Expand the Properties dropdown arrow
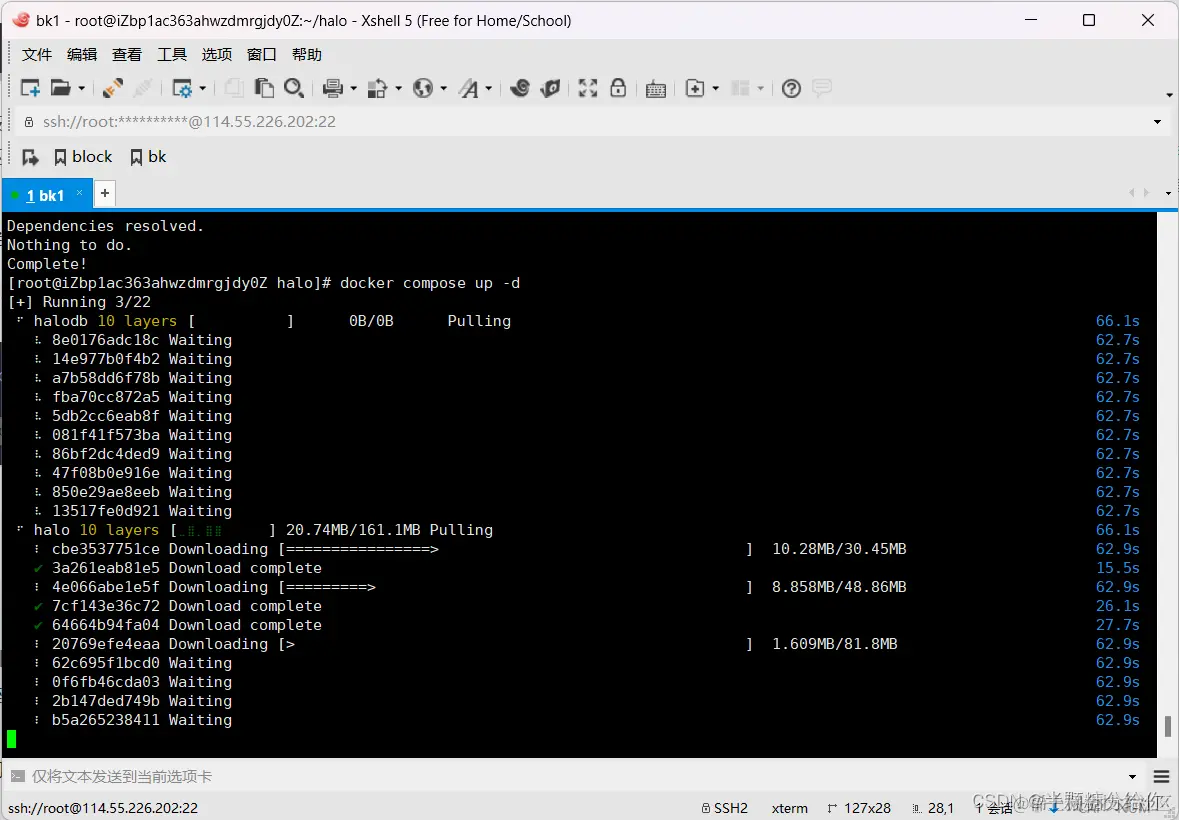Image resolution: width=1179 pixels, height=820 pixels. (x=203, y=89)
